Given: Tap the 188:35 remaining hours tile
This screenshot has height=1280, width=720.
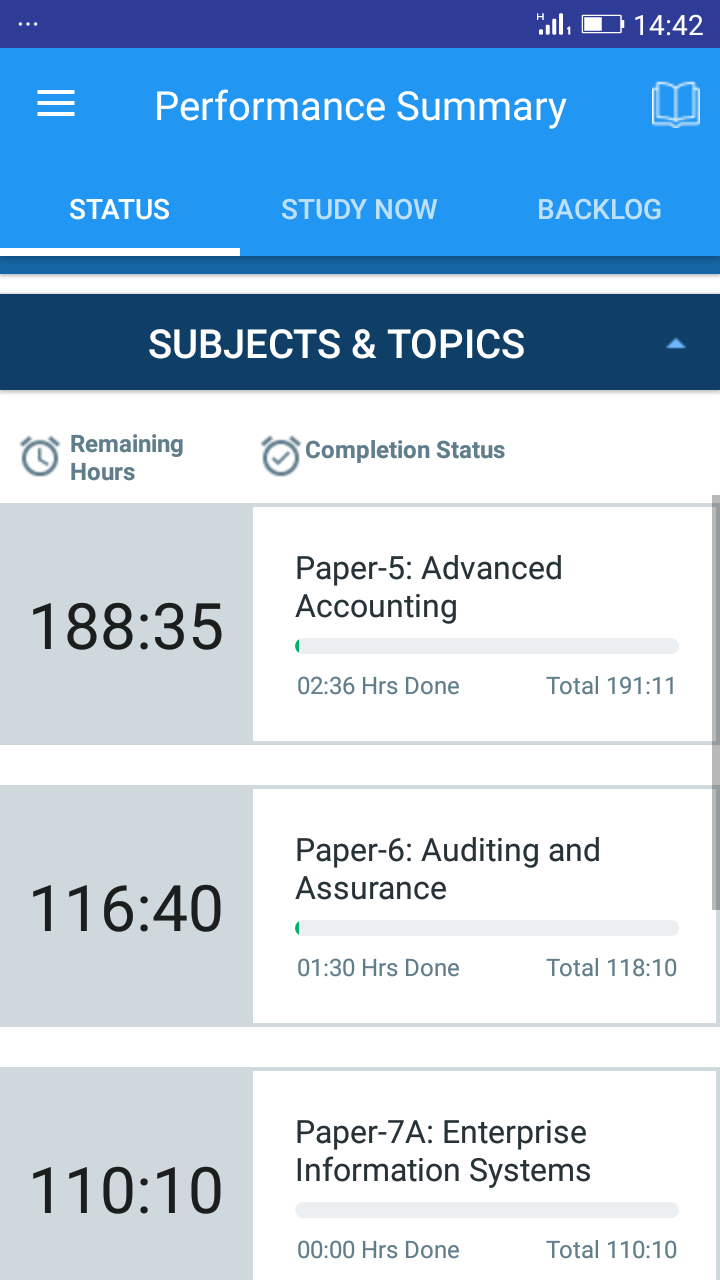Looking at the screenshot, I should point(126,625).
